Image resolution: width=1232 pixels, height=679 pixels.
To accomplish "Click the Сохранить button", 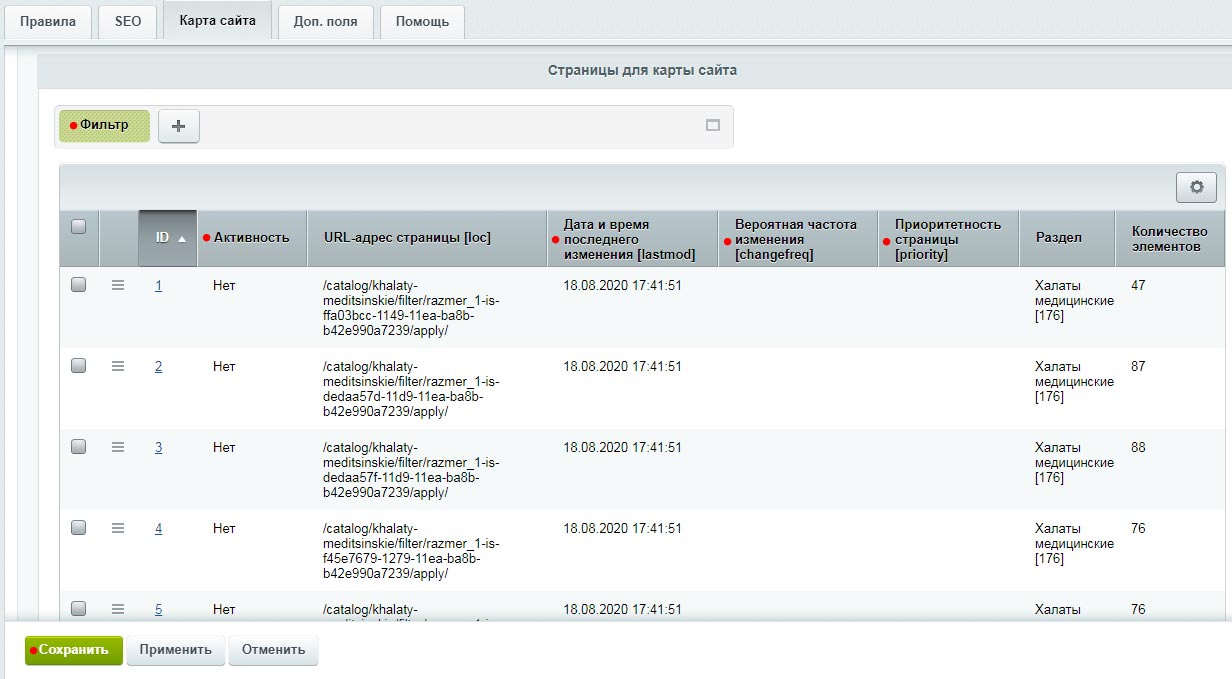I will pos(72,650).
